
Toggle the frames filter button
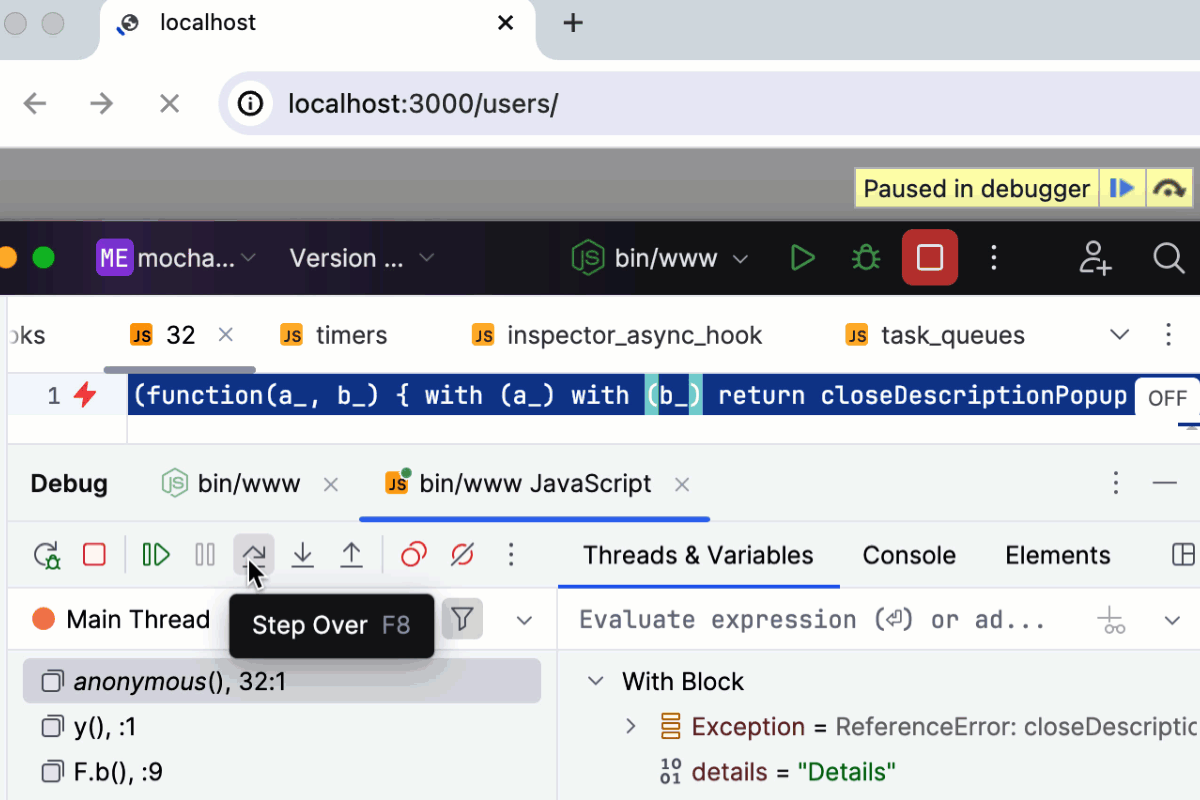pyautogui.click(x=461, y=619)
